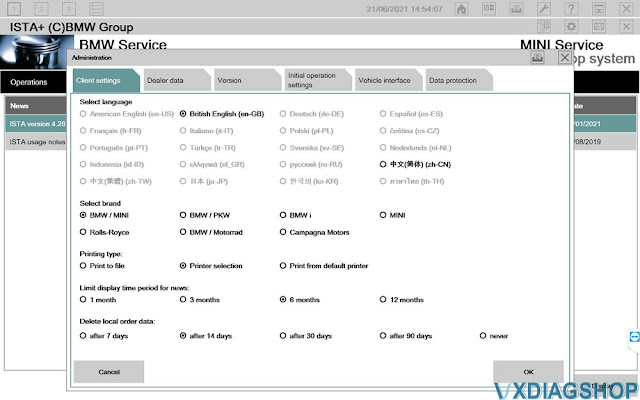Select Nederlands (nl-NL) language option
Screen dimensions: 640x400
click(x=416, y=148)
